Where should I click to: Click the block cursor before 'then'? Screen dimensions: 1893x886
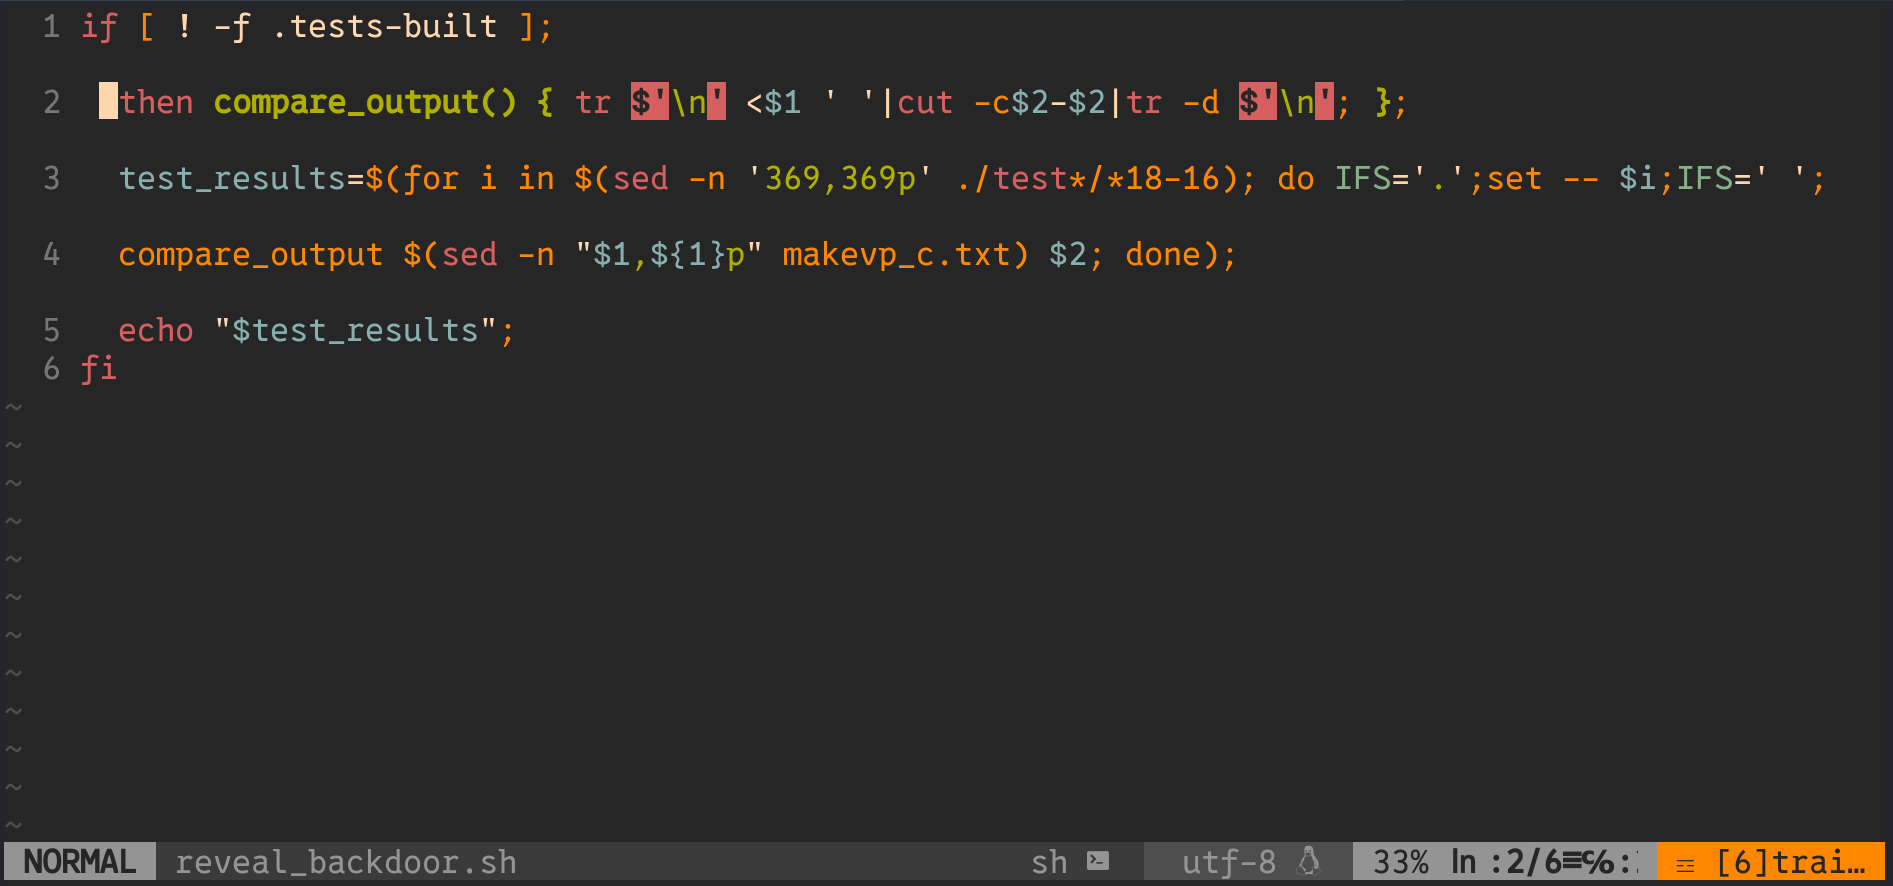click(x=108, y=101)
